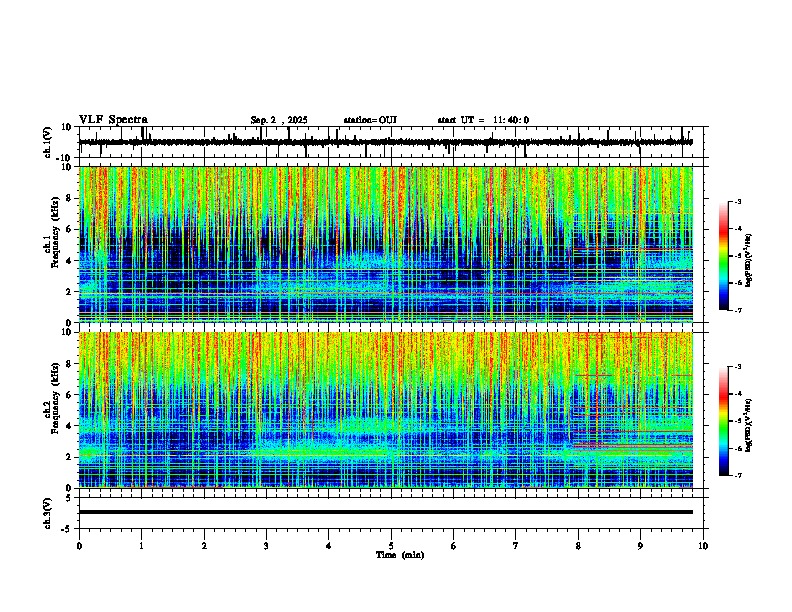This screenshot has width=792, height=612.
Task: Select the date text "Sep. 2 , 2025"
Action: (279, 120)
